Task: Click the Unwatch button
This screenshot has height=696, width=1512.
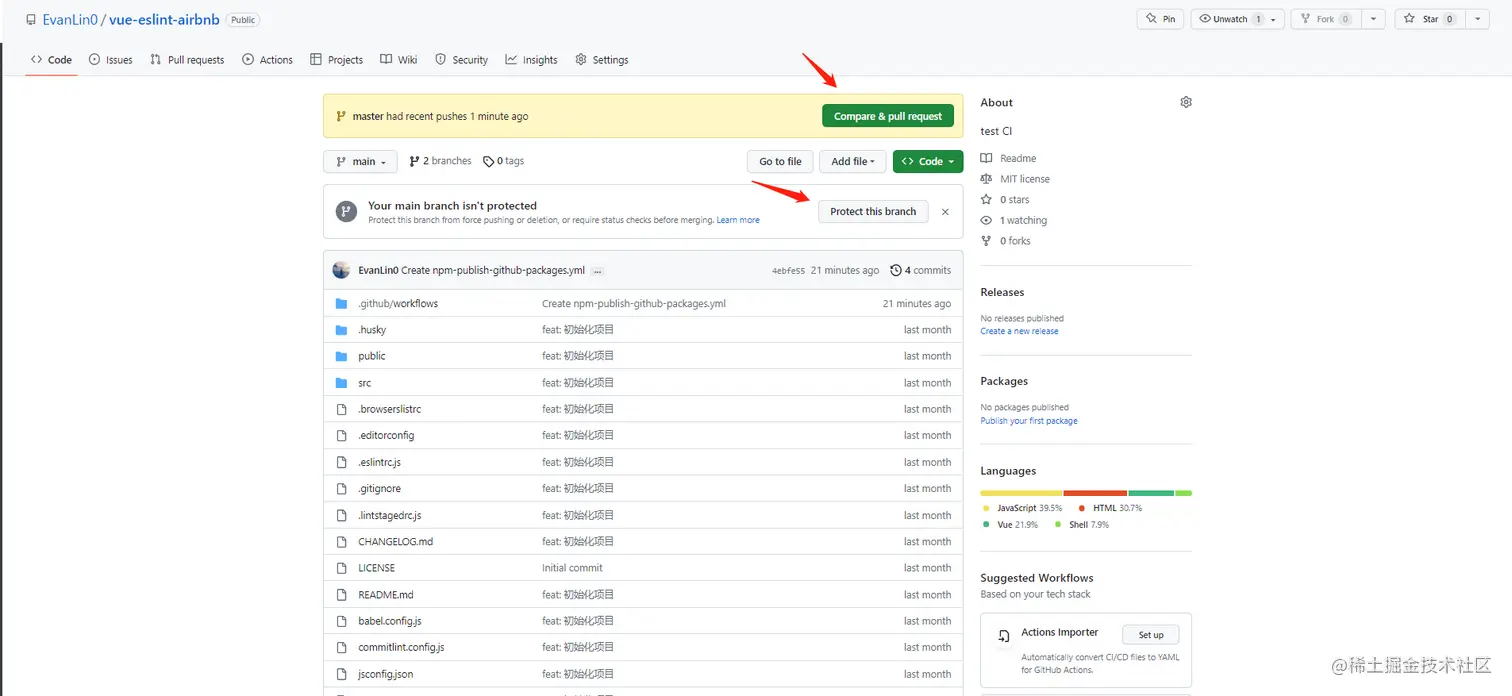Action: (1228, 19)
